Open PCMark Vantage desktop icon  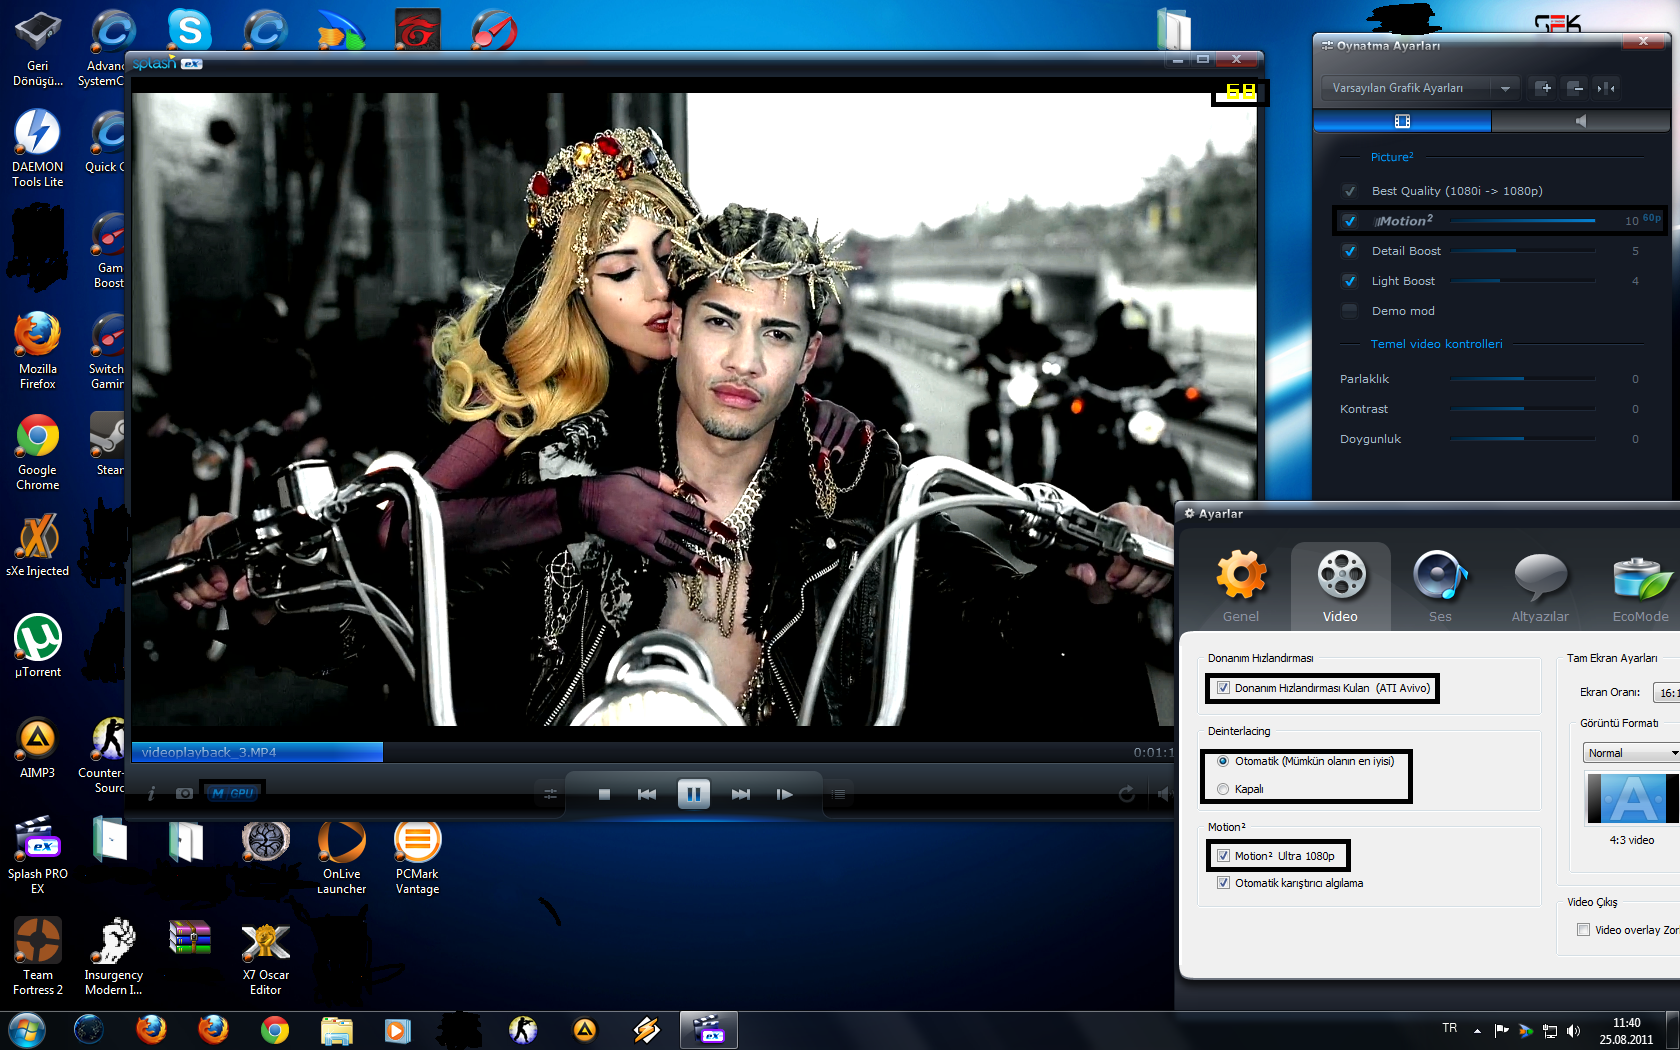(417, 857)
